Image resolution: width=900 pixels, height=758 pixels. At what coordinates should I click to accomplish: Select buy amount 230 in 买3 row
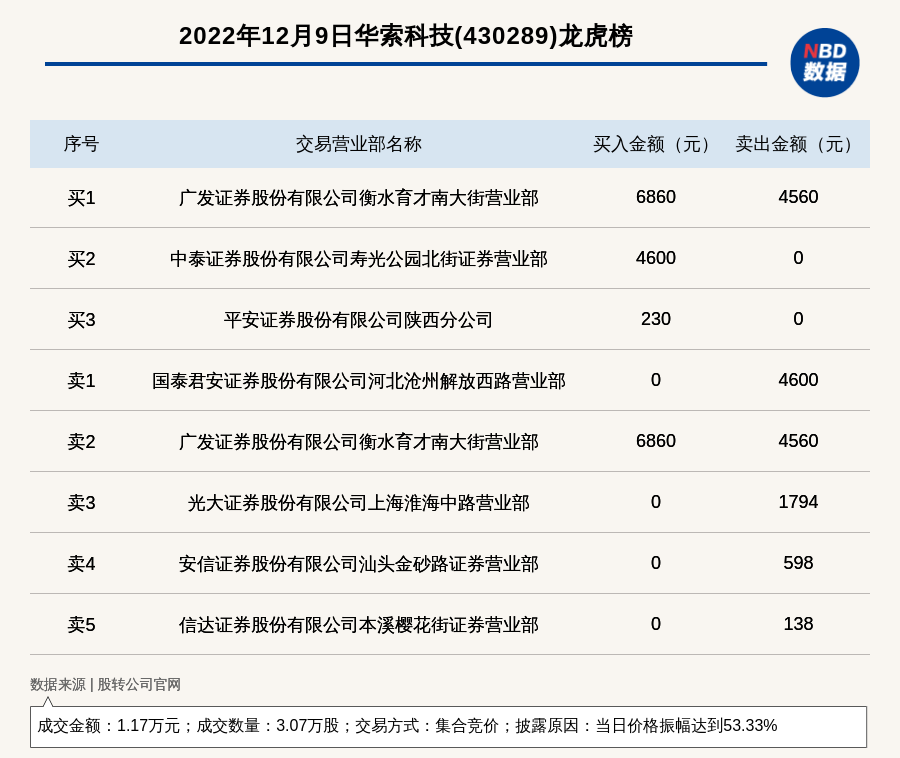655,318
